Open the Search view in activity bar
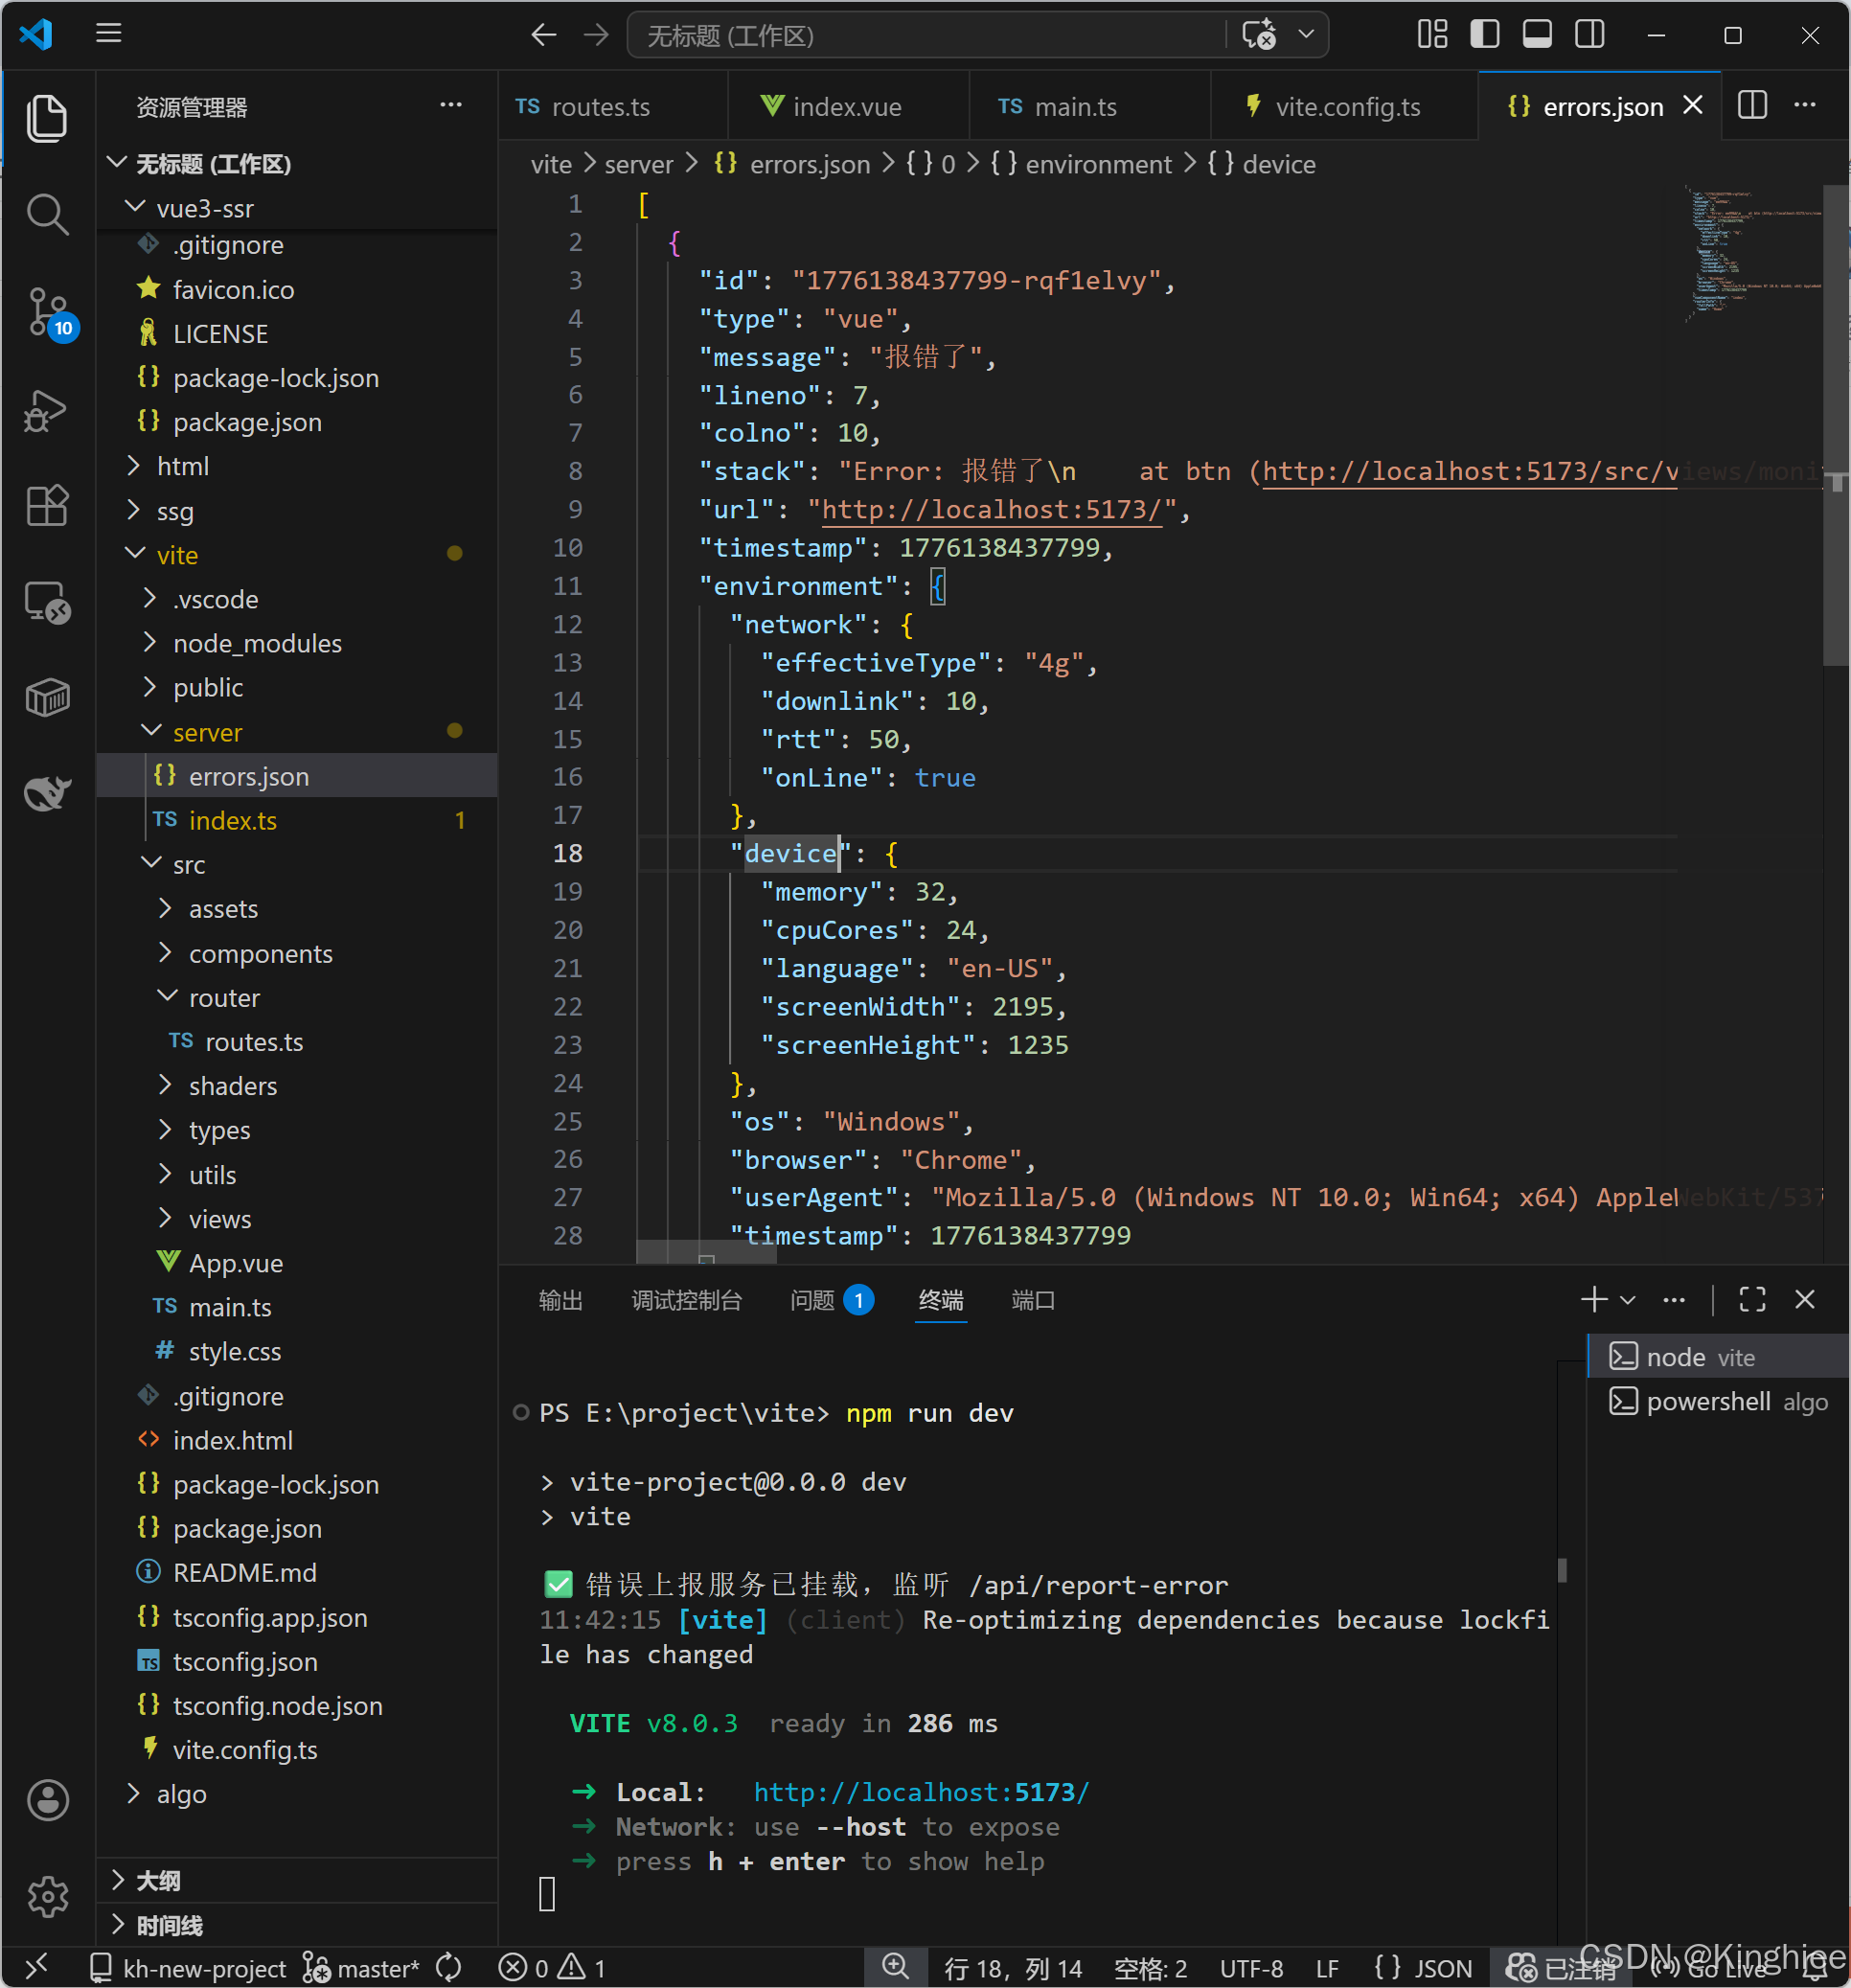This screenshot has width=1851, height=1988. click(47, 214)
